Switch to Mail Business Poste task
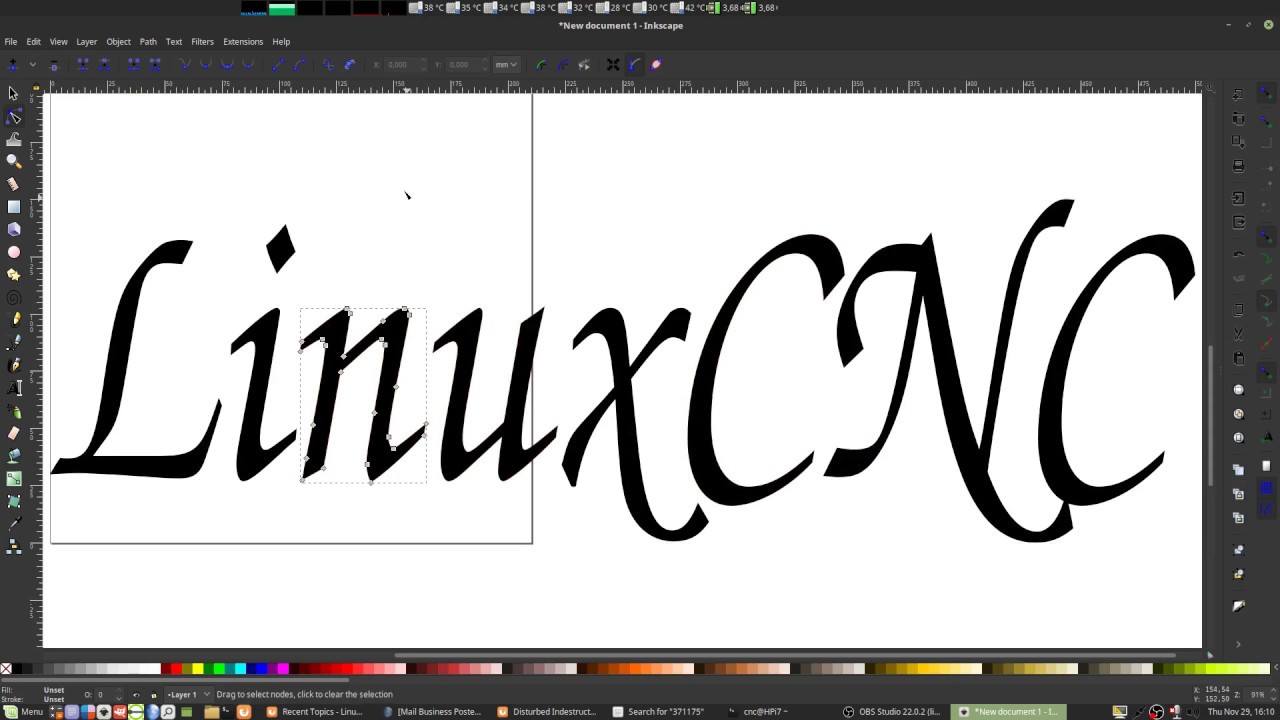The height and width of the screenshot is (720, 1280). pos(433,712)
